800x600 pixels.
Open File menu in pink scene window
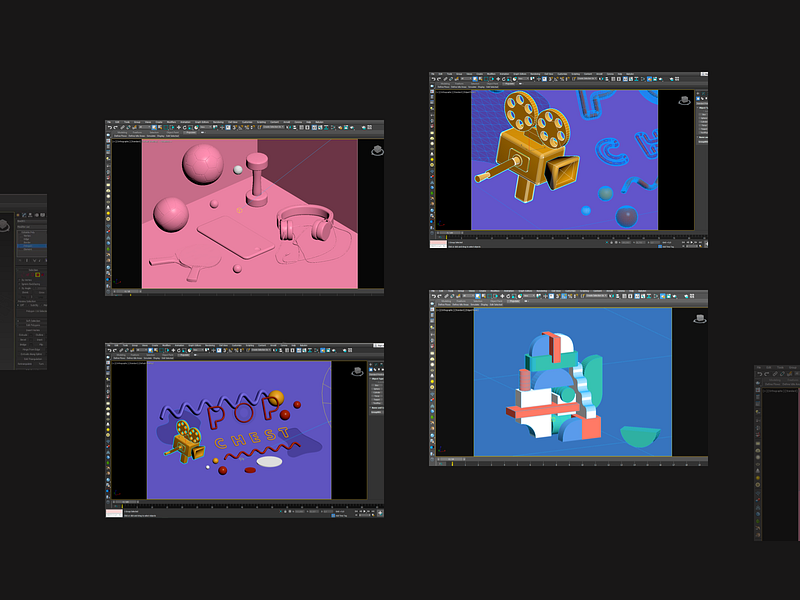109,122
